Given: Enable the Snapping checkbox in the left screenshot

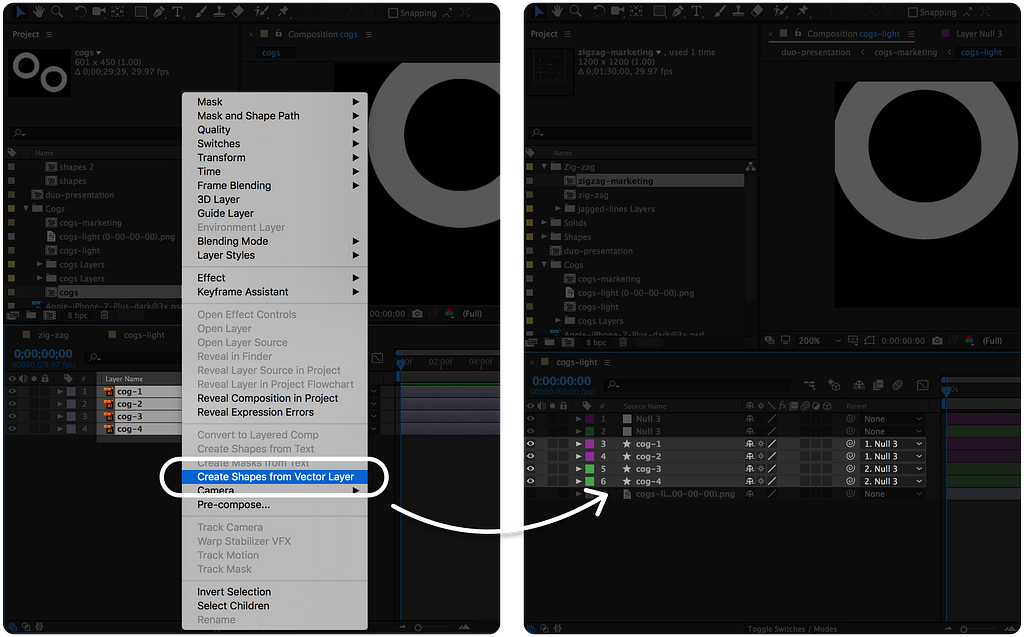Looking at the screenshot, I should [392, 13].
